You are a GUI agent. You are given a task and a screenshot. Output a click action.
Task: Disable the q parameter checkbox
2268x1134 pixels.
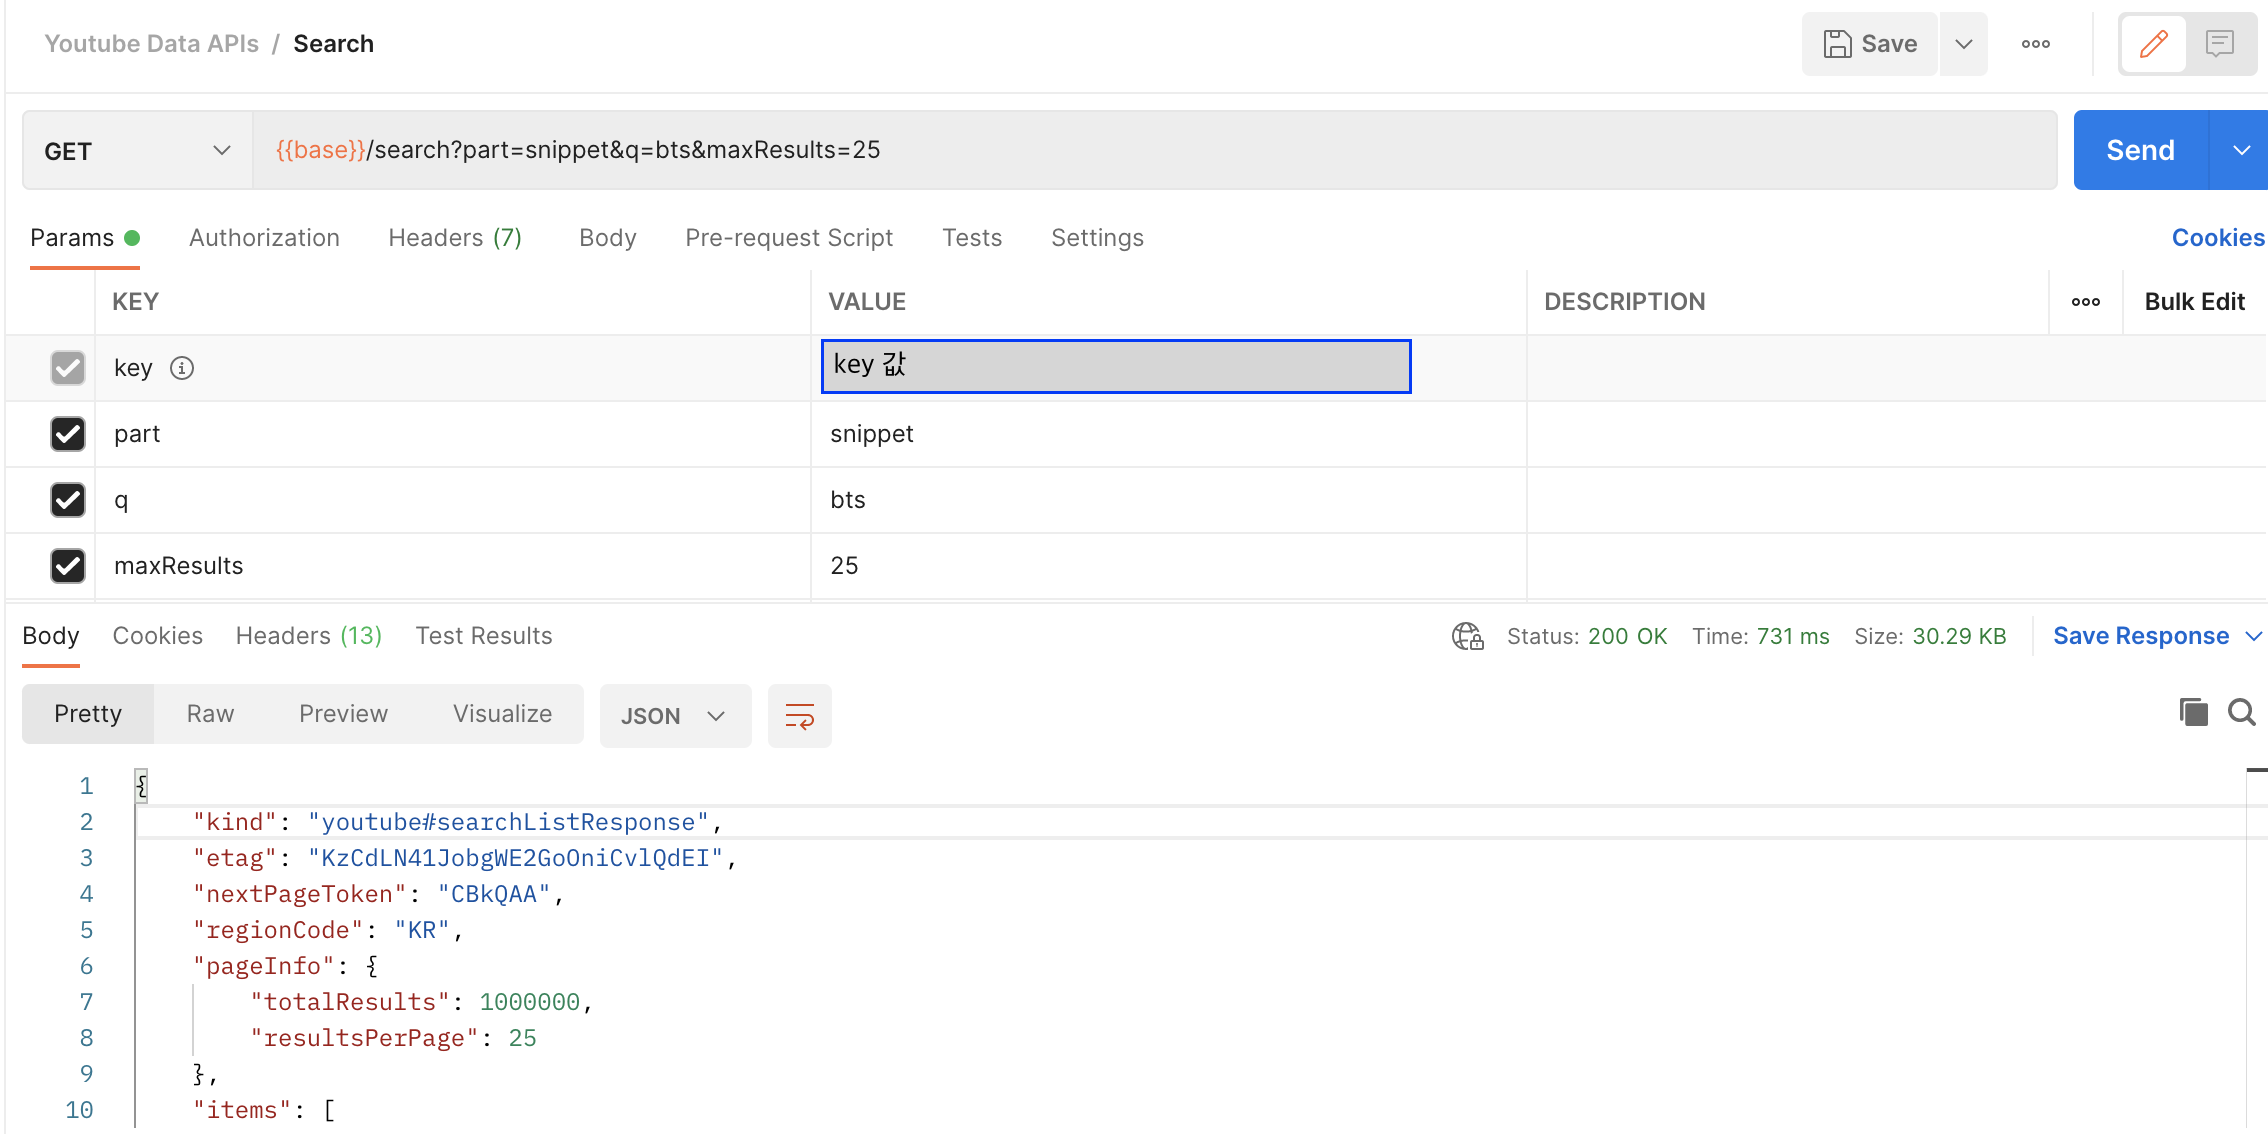point(68,500)
